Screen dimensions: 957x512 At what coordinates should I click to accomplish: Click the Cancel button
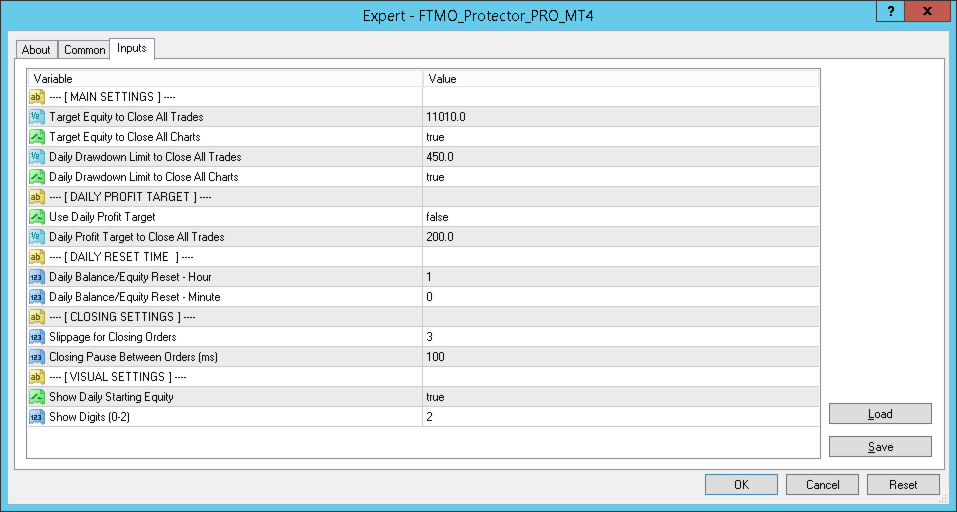click(x=822, y=485)
